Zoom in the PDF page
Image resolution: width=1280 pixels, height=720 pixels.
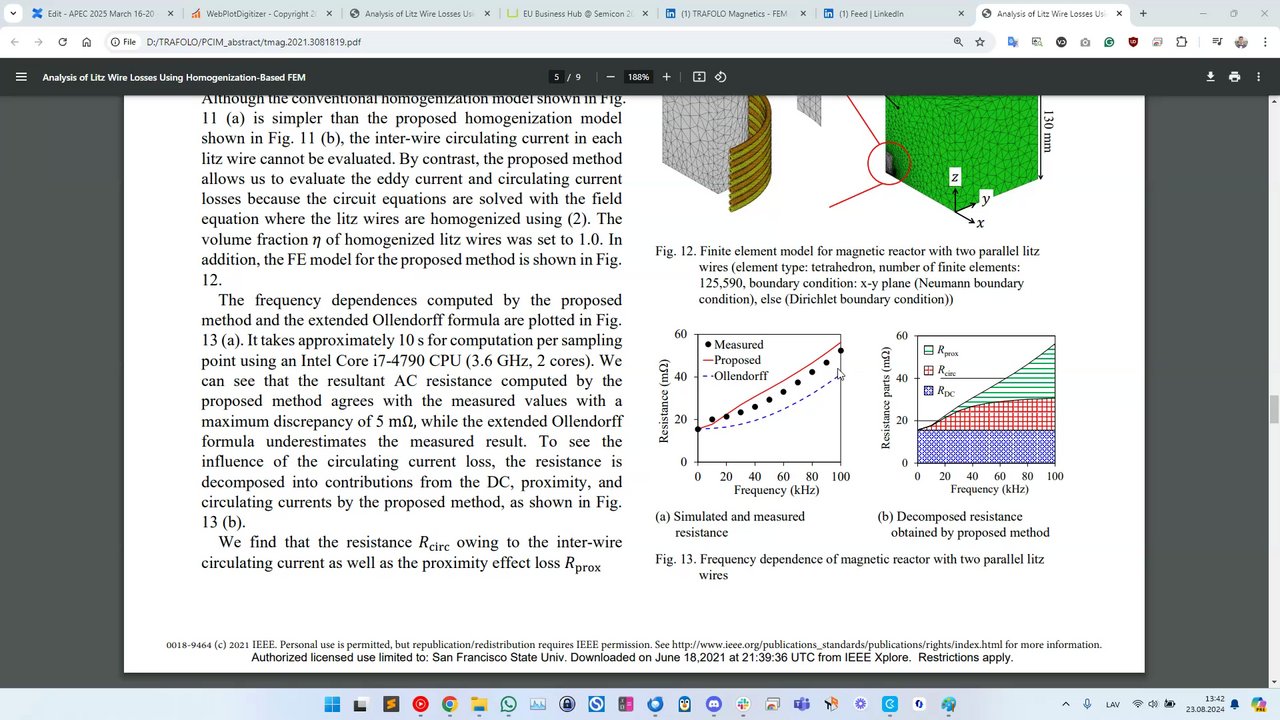(x=667, y=77)
